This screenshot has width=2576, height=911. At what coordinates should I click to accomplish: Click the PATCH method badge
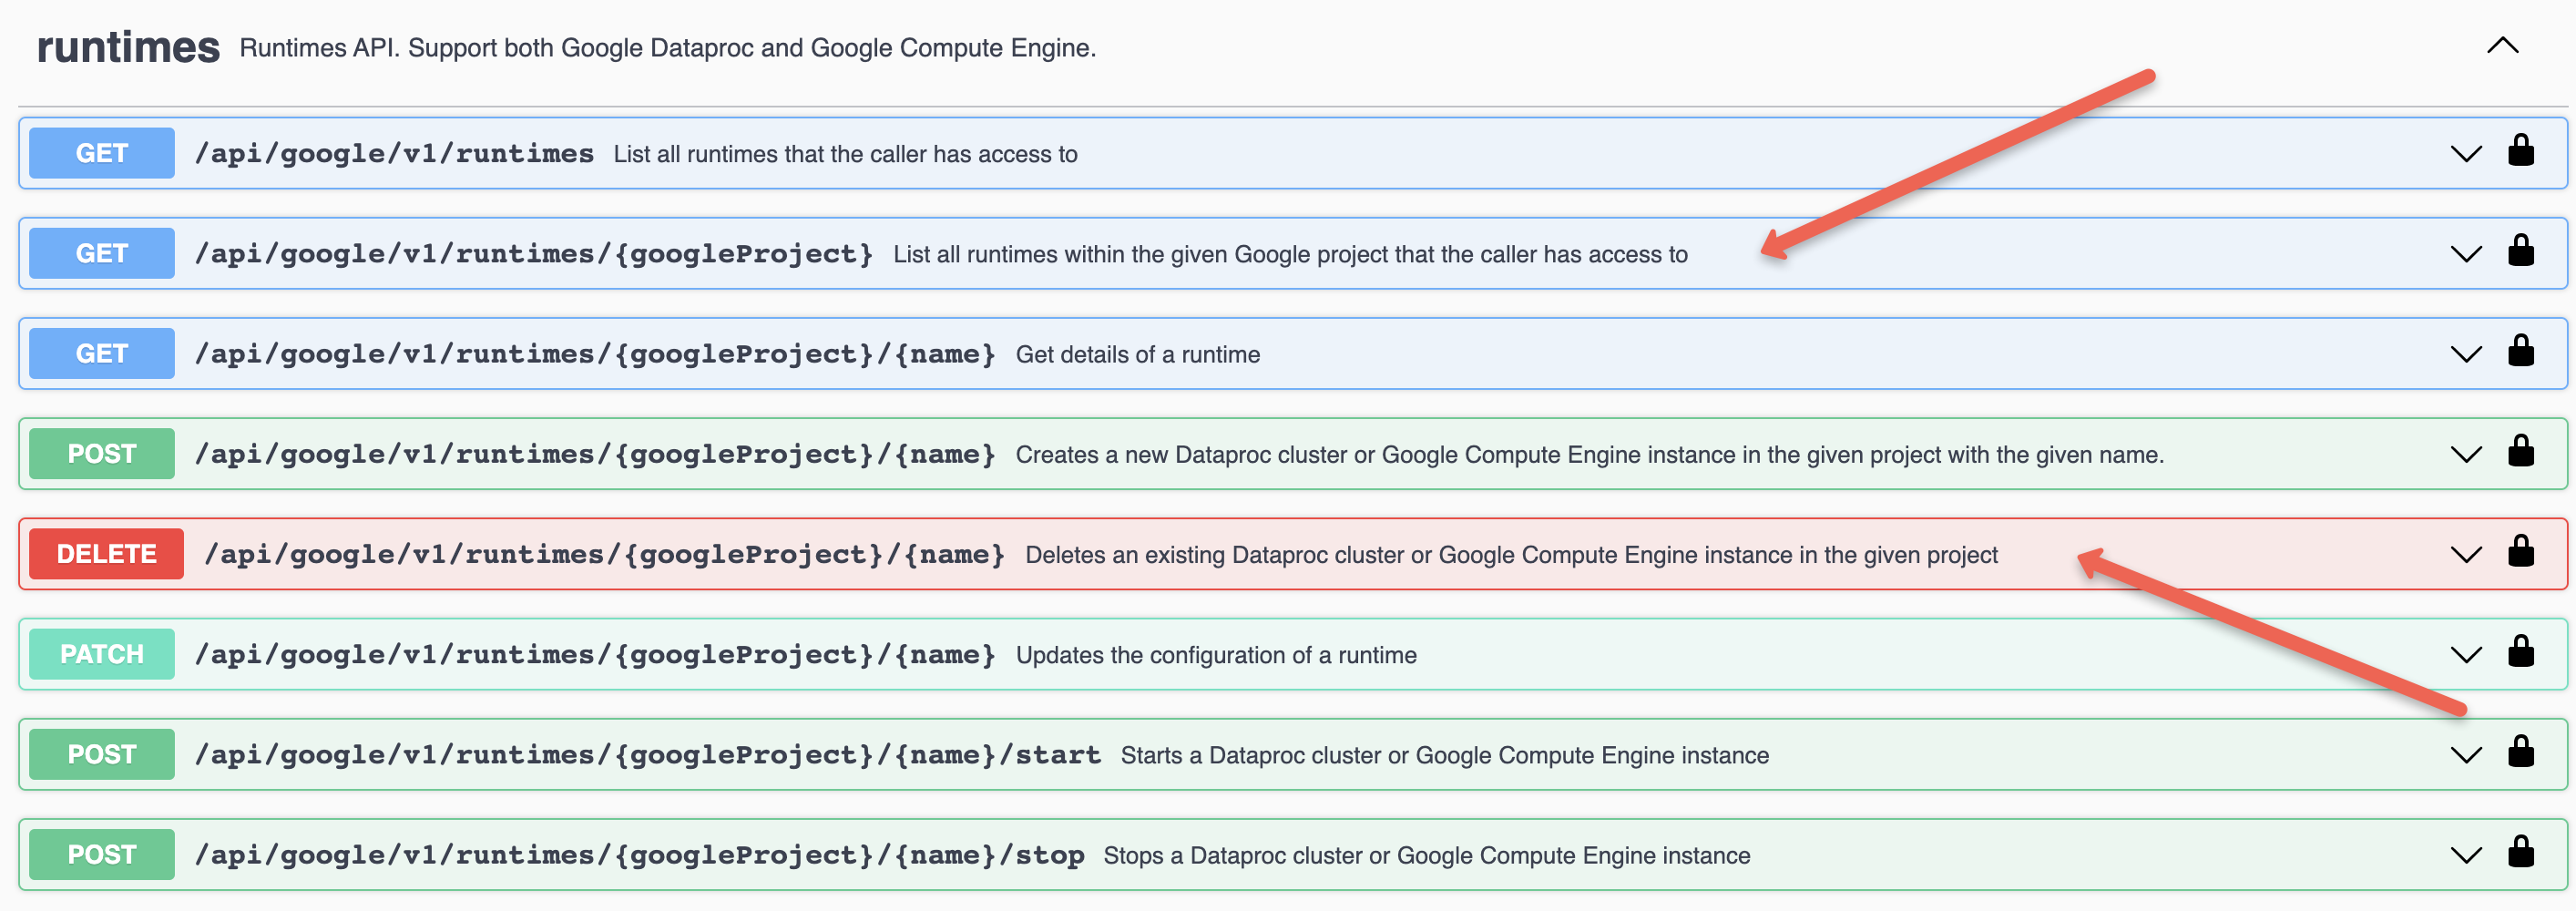102,654
